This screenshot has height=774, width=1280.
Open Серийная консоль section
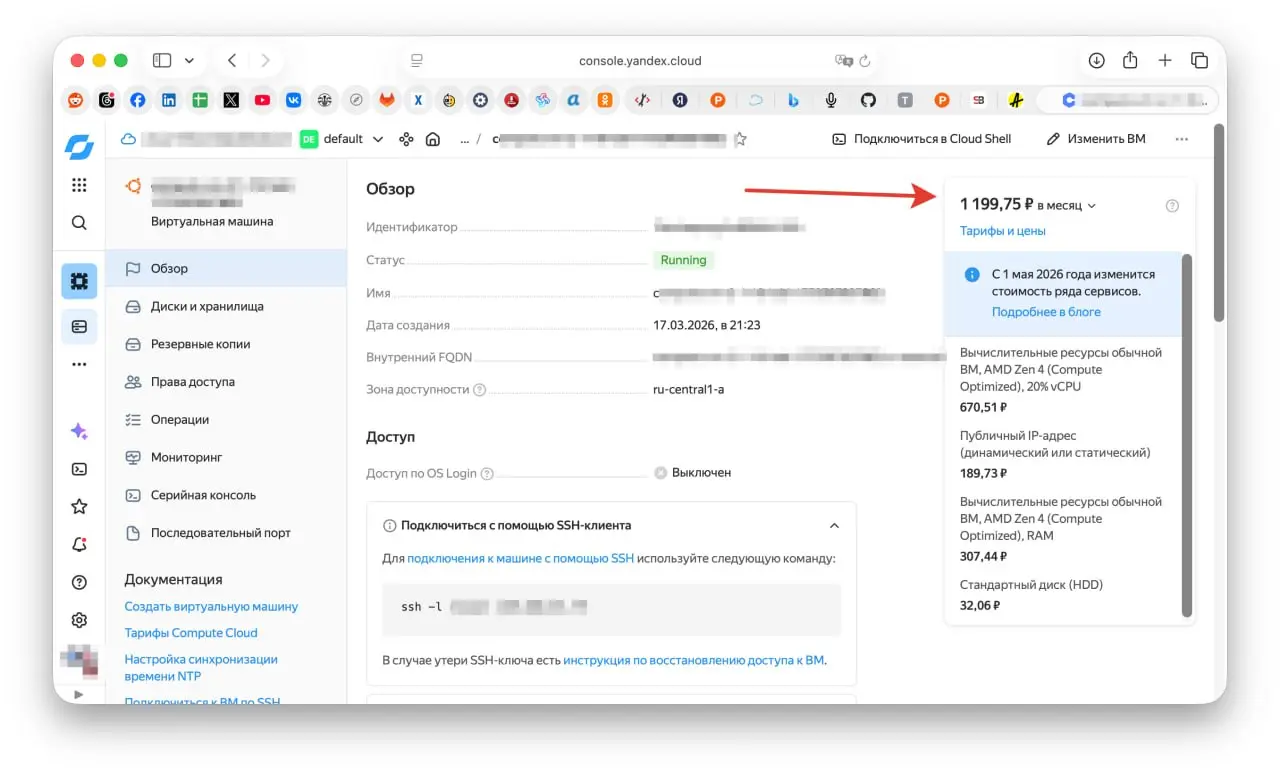point(226,496)
